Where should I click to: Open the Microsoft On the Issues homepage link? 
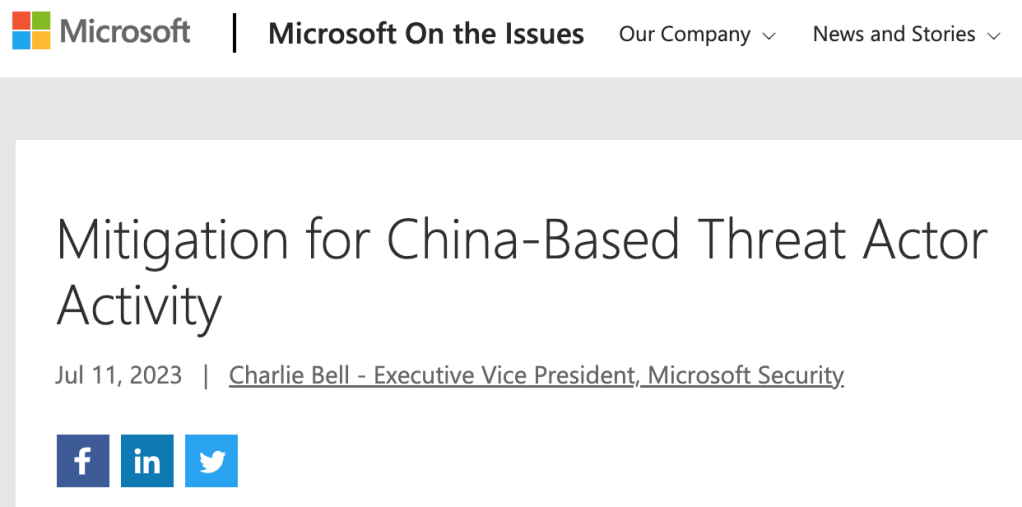[426, 34]
